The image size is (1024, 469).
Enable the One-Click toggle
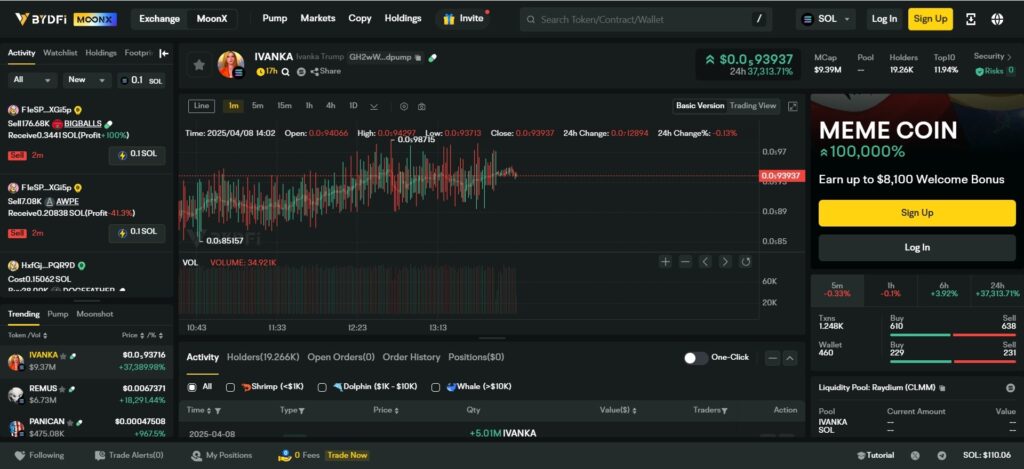point(696,358)
